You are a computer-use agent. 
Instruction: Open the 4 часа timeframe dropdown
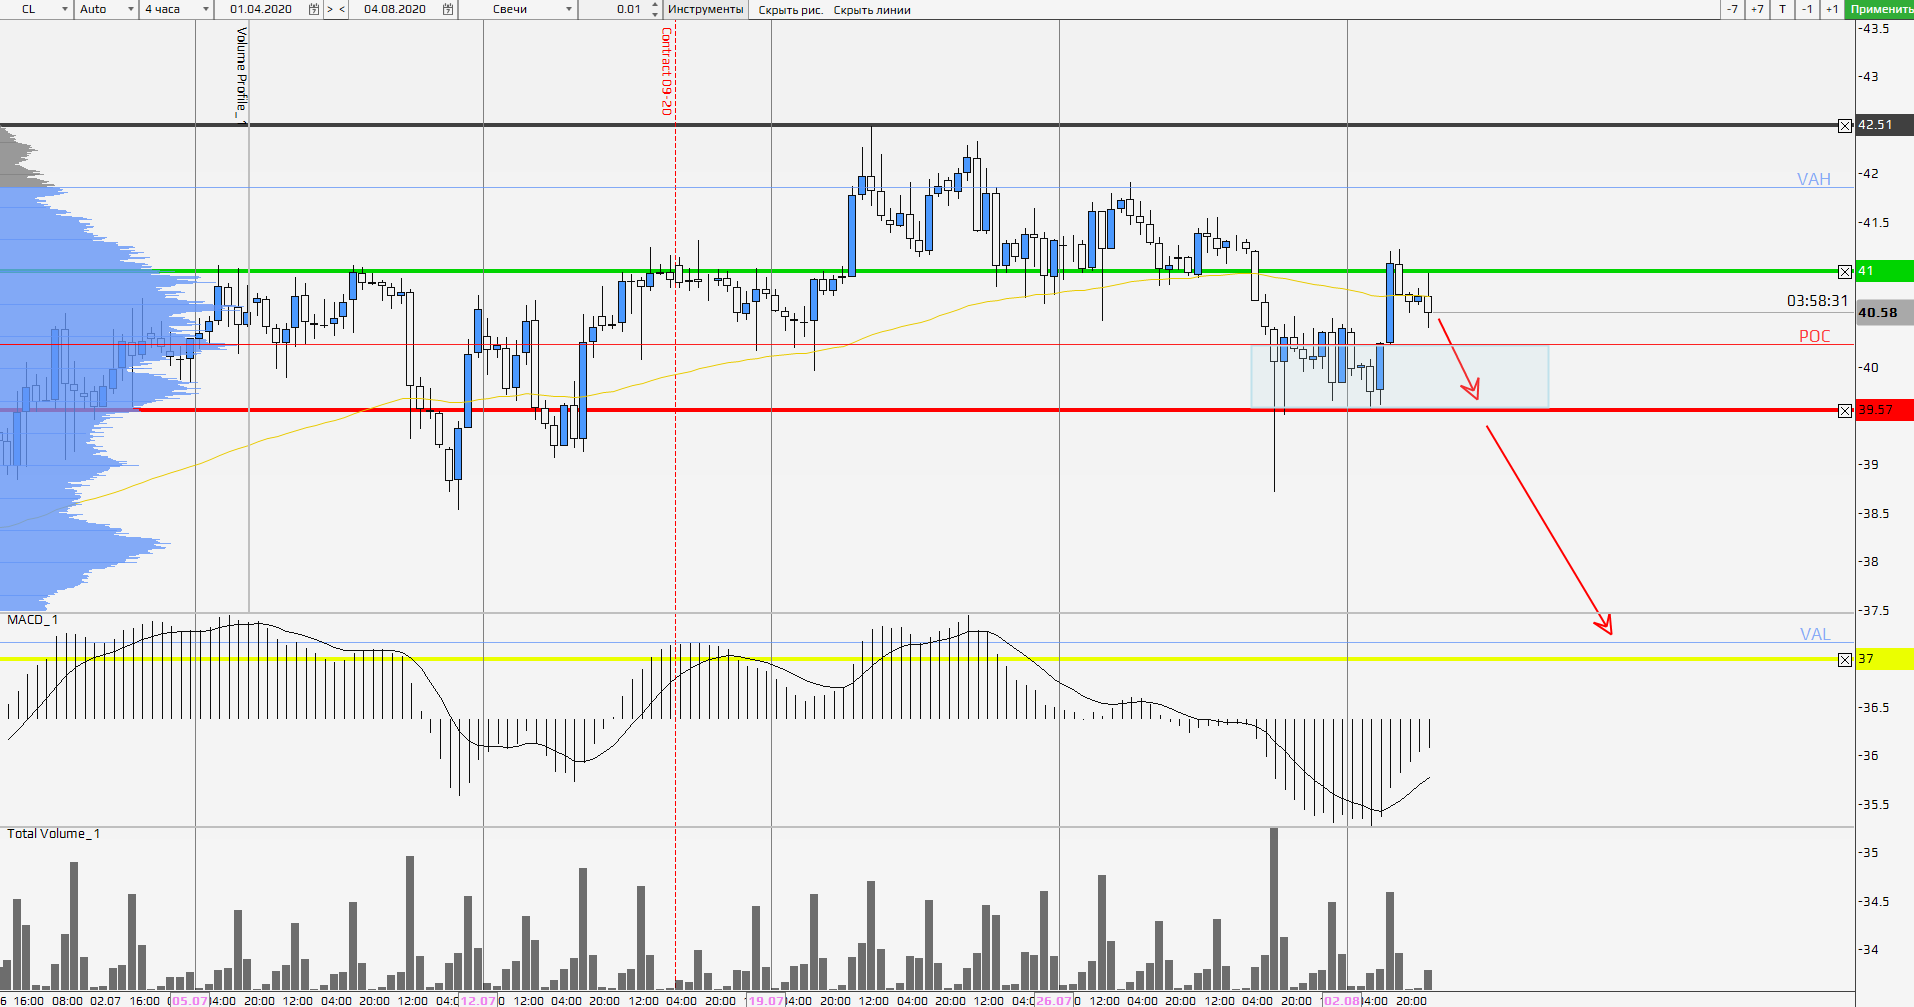tap(176, 9)
